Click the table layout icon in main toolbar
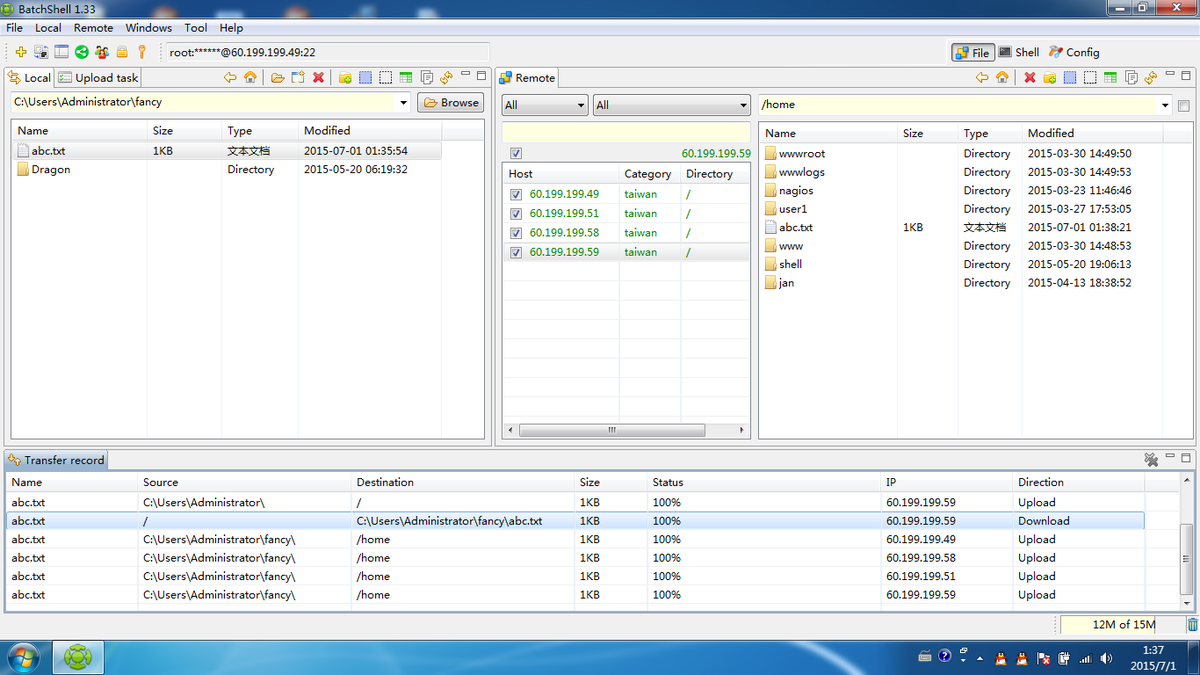1200x675 pixels. [61, 52]
